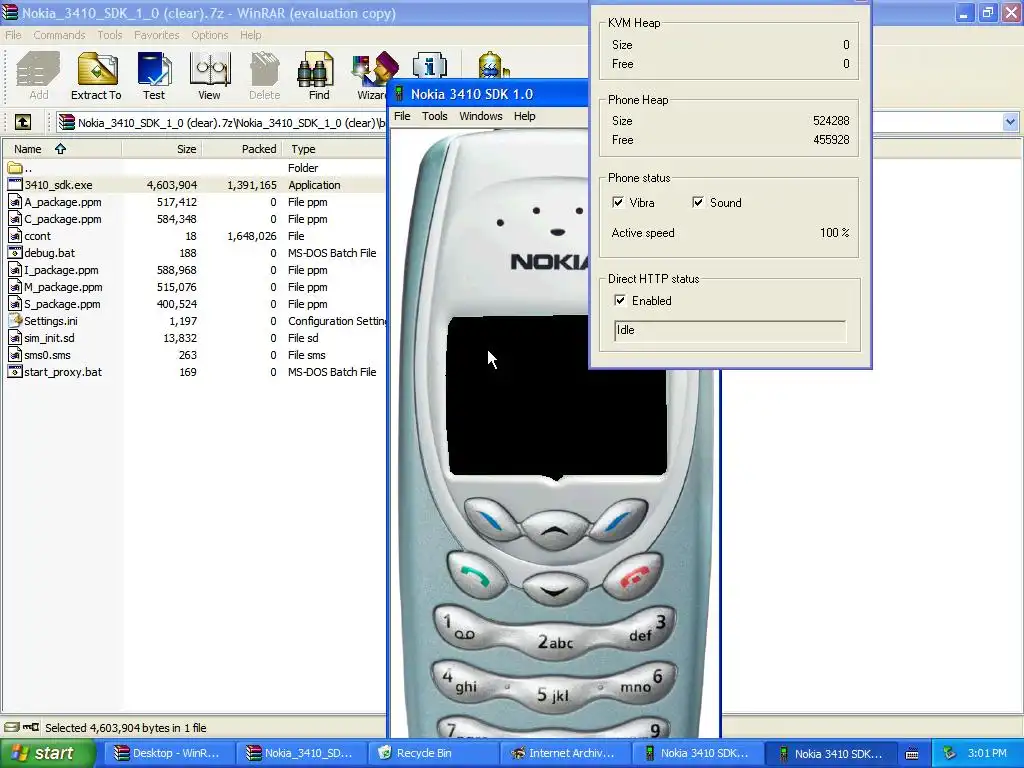Open the emulator File menu
The height and width of the screenshot is (768, 1024).
coord(402,116)
